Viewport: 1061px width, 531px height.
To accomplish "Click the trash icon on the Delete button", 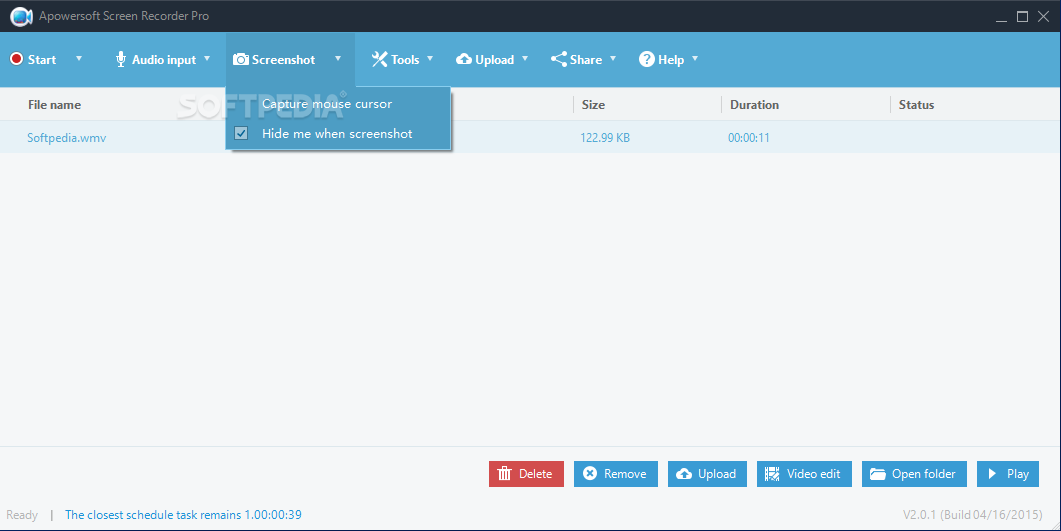I will tap(505, 474).
